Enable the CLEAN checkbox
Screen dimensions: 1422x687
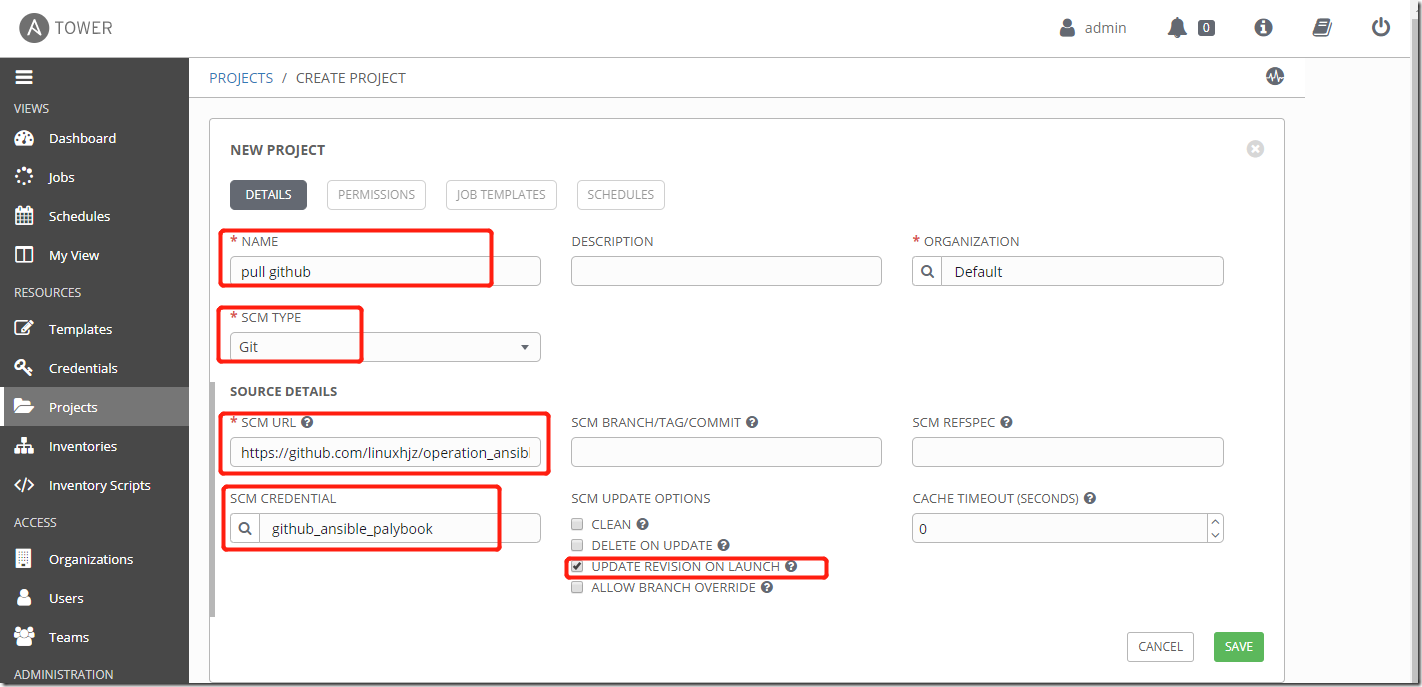[x=577, y=524]
